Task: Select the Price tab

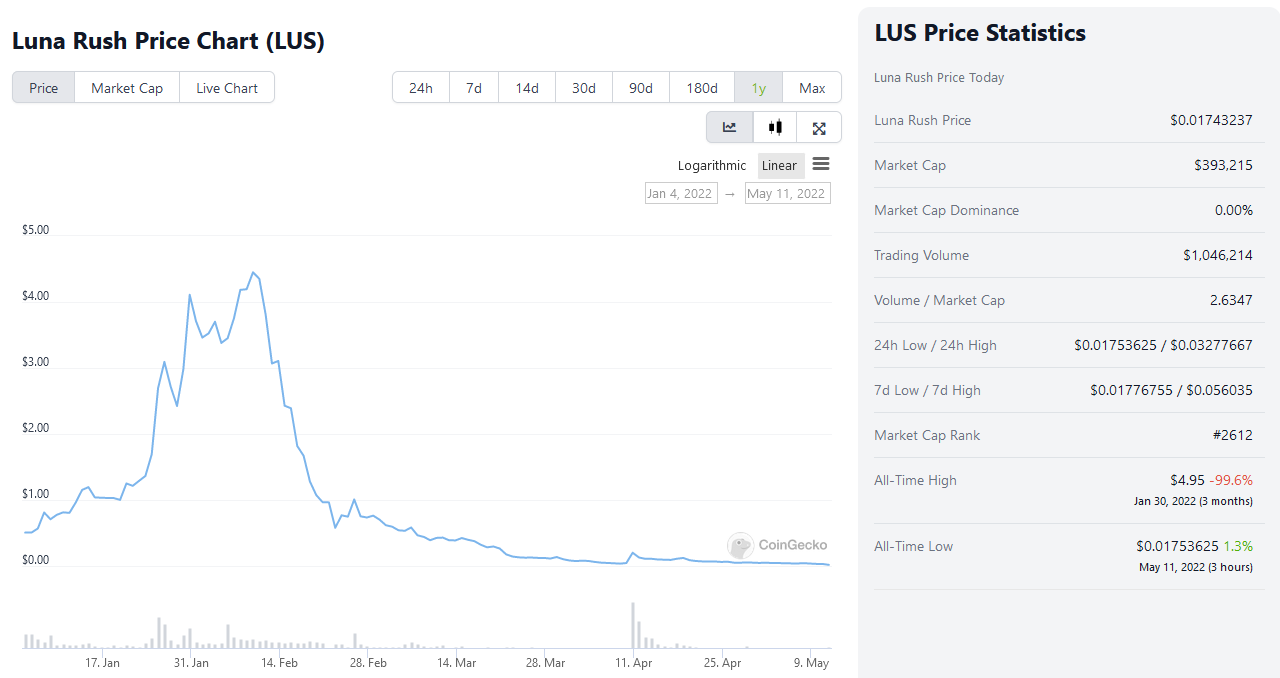Action: [44, 88]
